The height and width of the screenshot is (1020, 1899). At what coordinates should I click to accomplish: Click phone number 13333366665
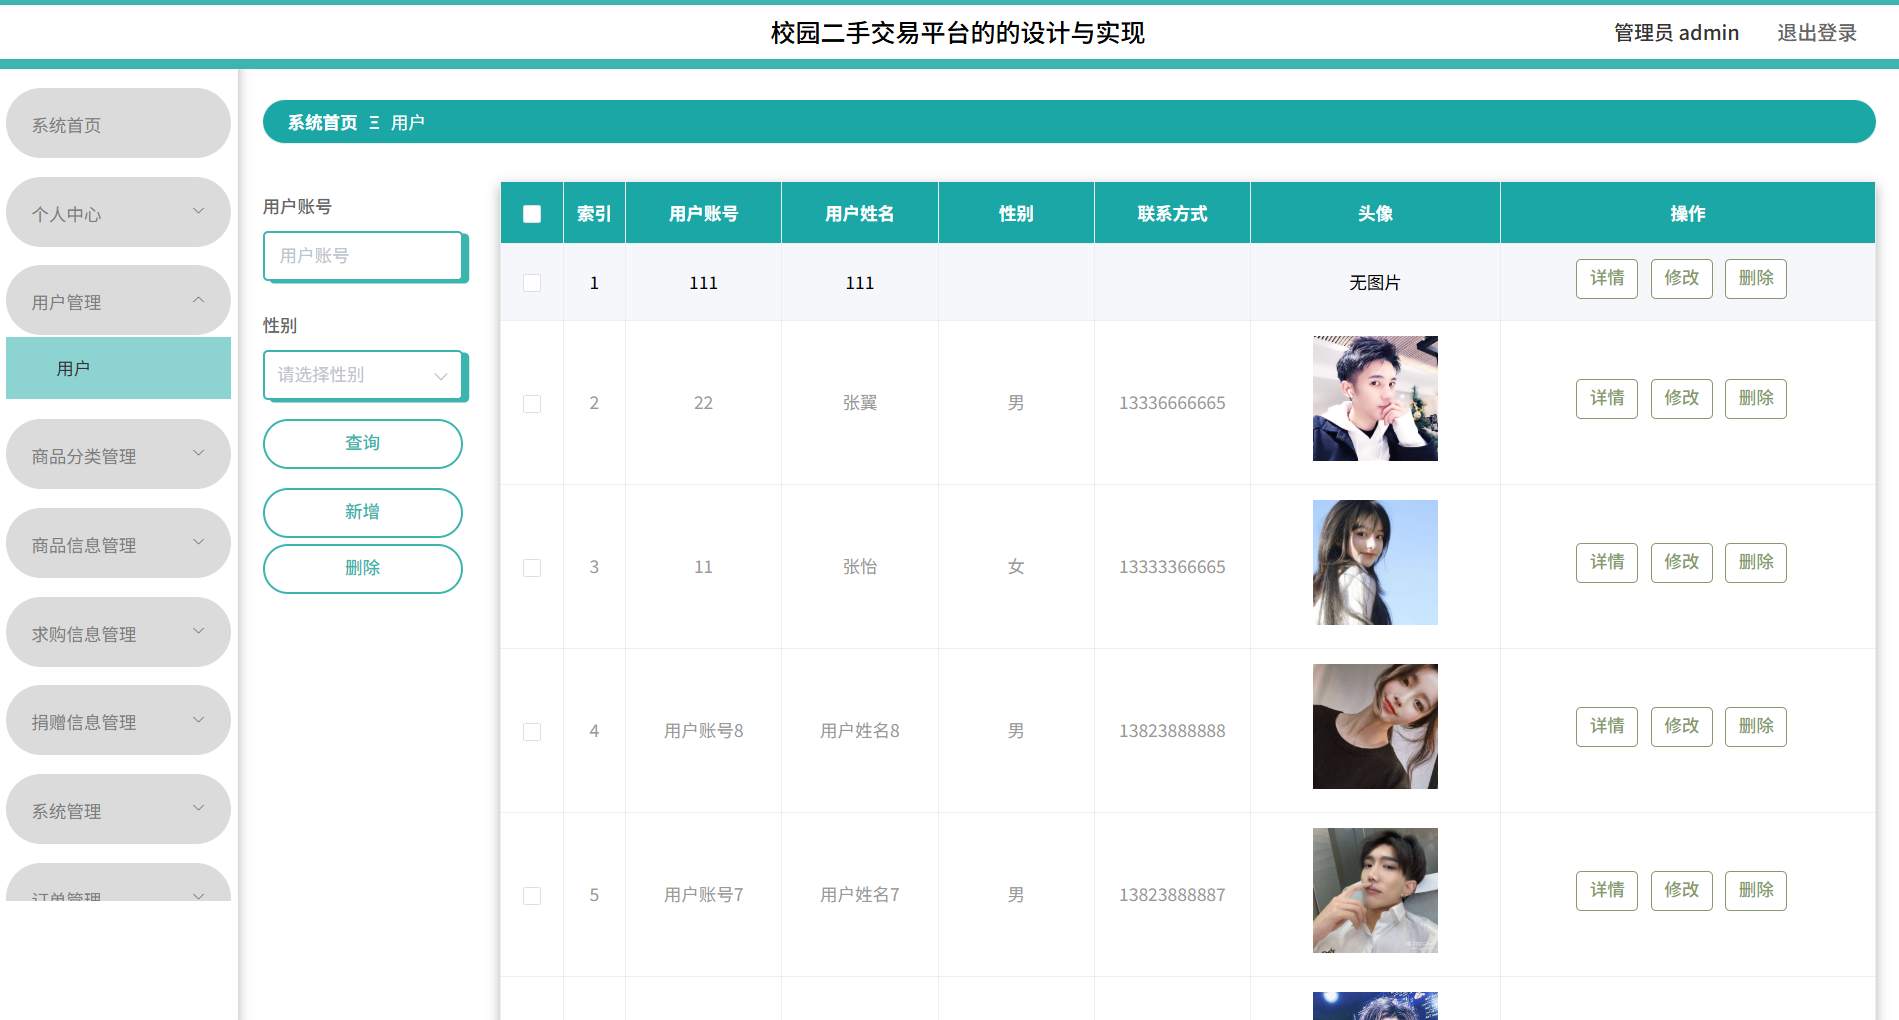(x=1172, y=567)
